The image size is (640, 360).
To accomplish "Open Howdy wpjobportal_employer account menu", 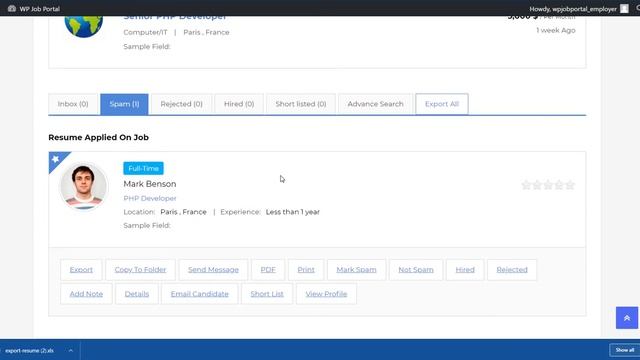I will [x=573, y=9].
